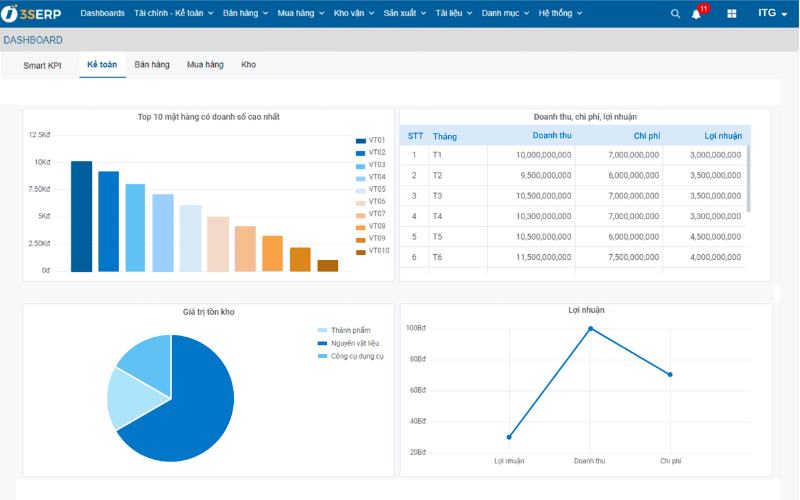This screenshot has width=800, height=500.
Task: Toggle VT01 series in bar chart legend
Action: click(370, 140)
